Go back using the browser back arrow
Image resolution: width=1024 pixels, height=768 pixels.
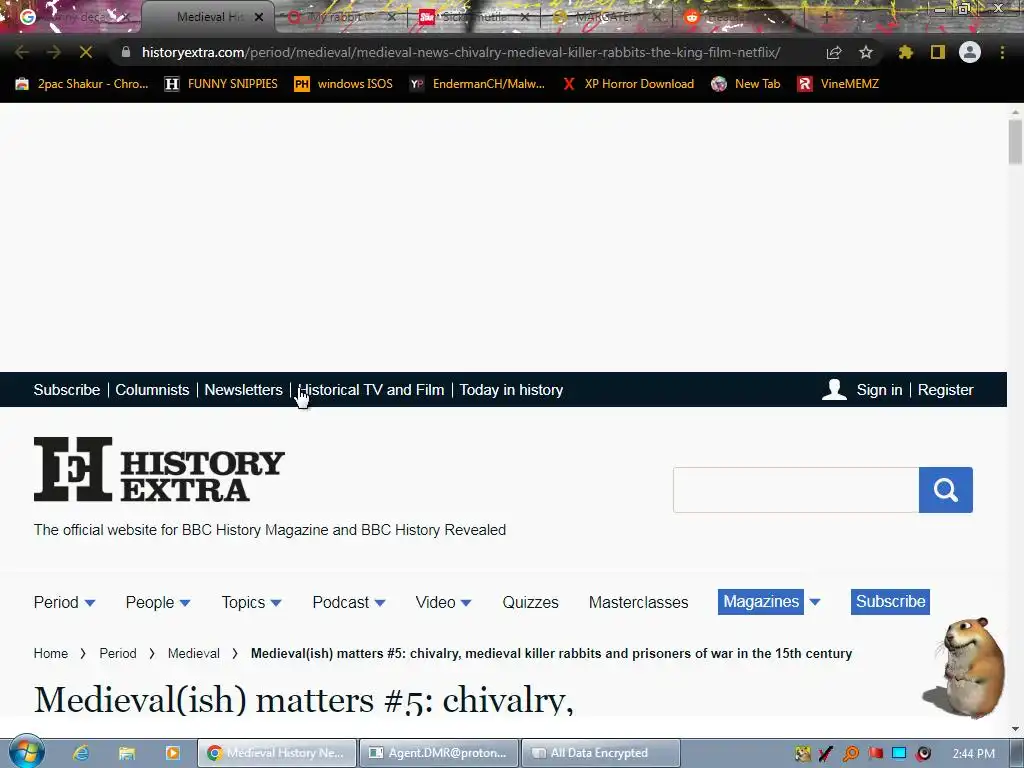click(22, 52)
